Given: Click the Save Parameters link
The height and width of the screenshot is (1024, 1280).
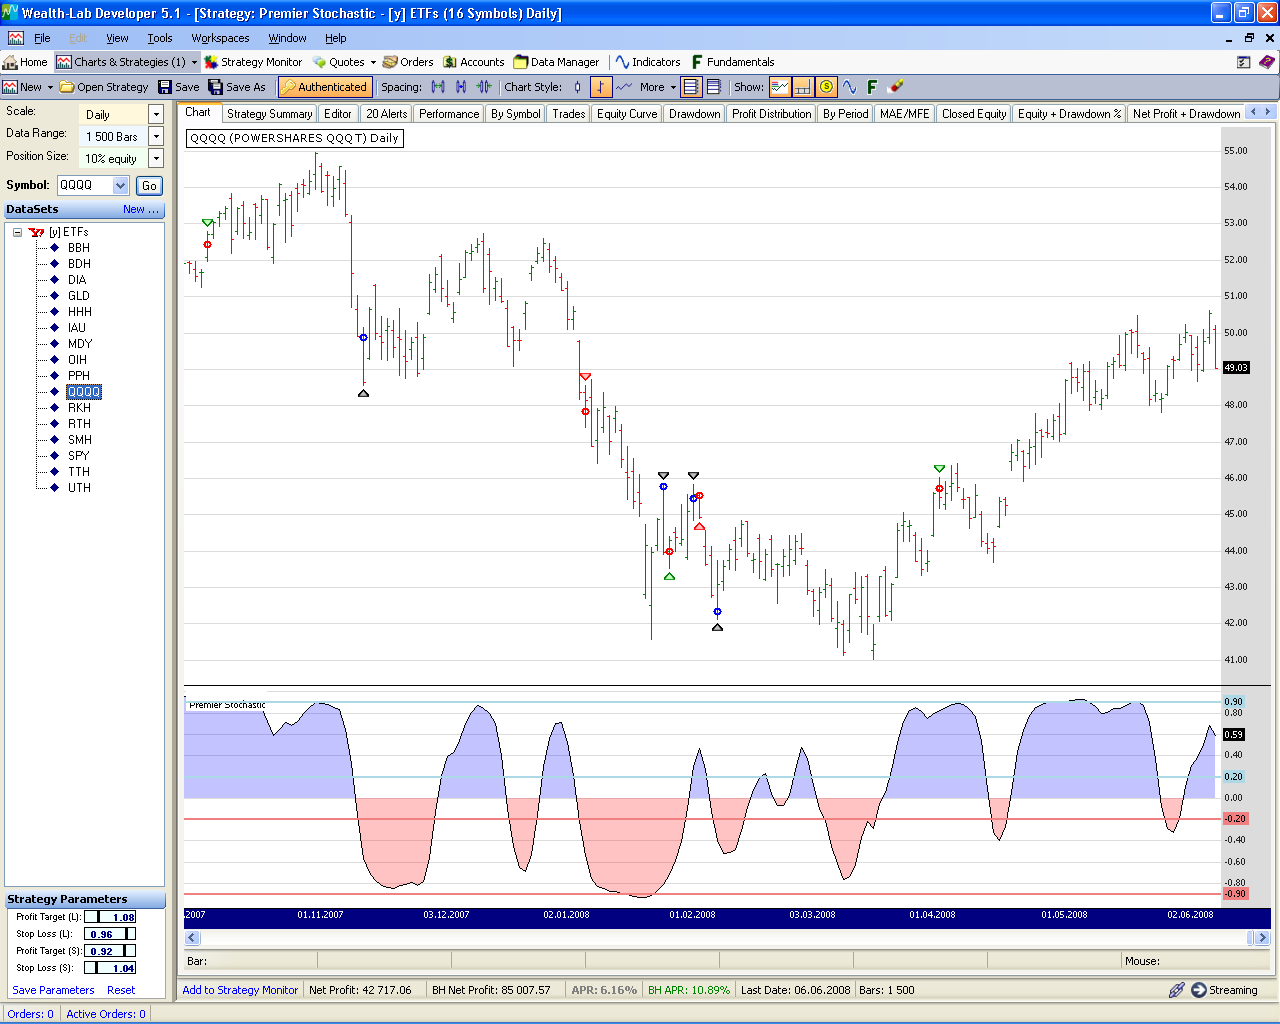Looking at the screenshot, I should (x=53, y=990).
